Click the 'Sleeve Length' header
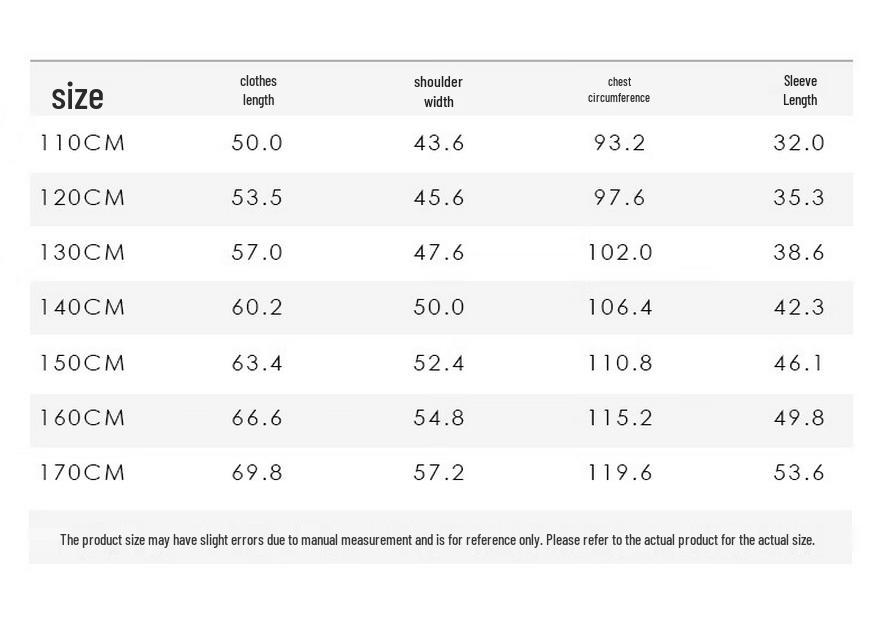This screenshot has height=619, width=883. pos(800,91)
